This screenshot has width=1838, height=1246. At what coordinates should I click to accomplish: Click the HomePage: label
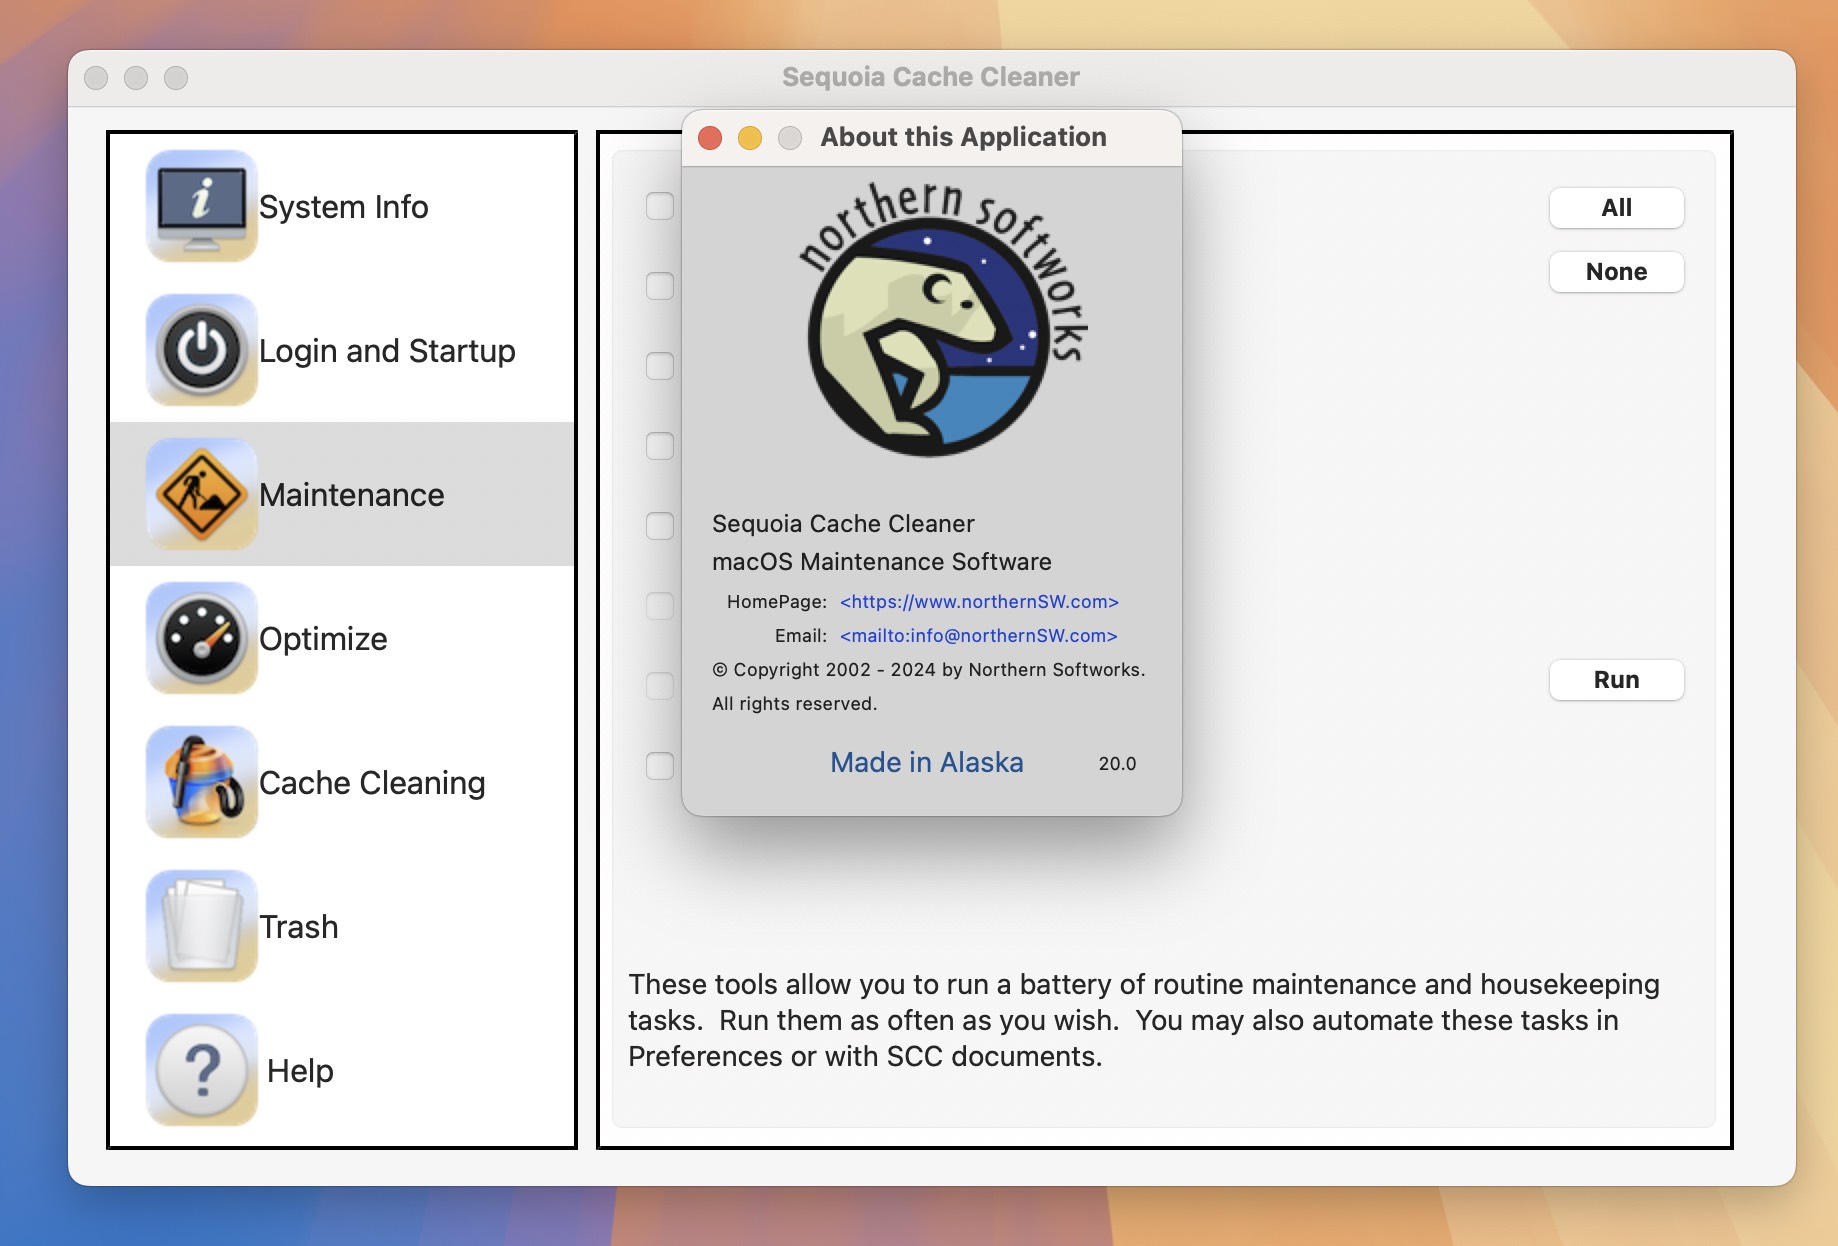coord(777,602)
